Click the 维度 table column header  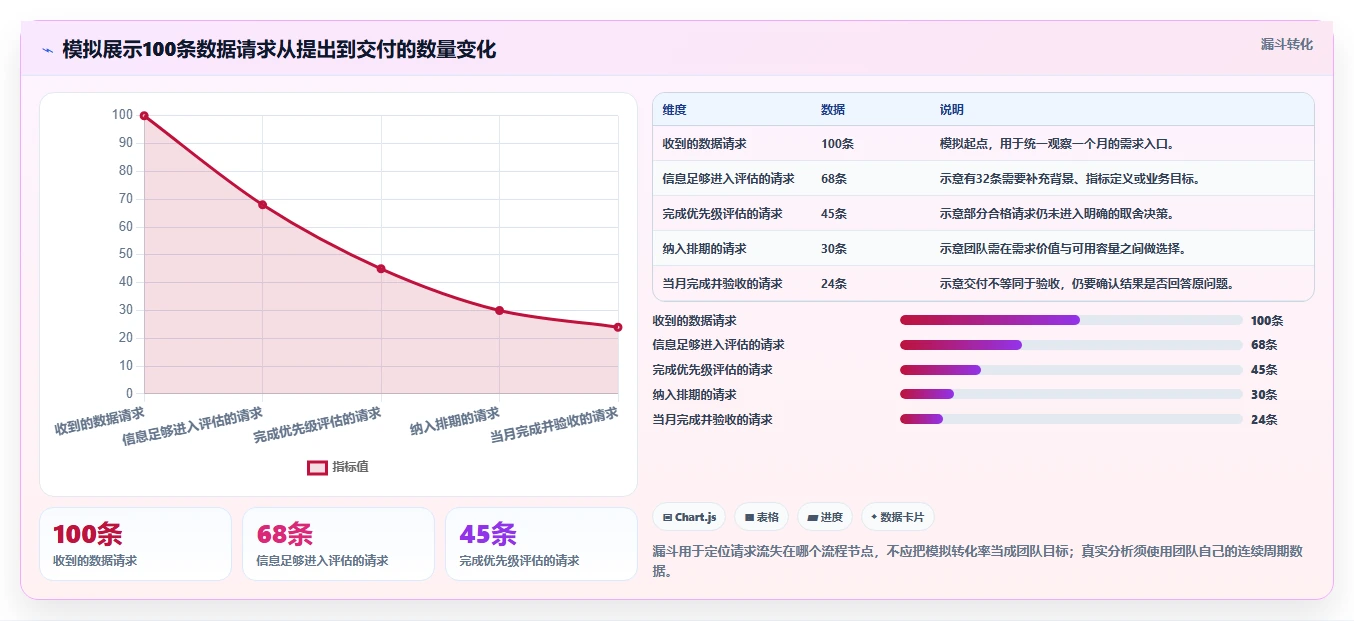pos(674,110)
